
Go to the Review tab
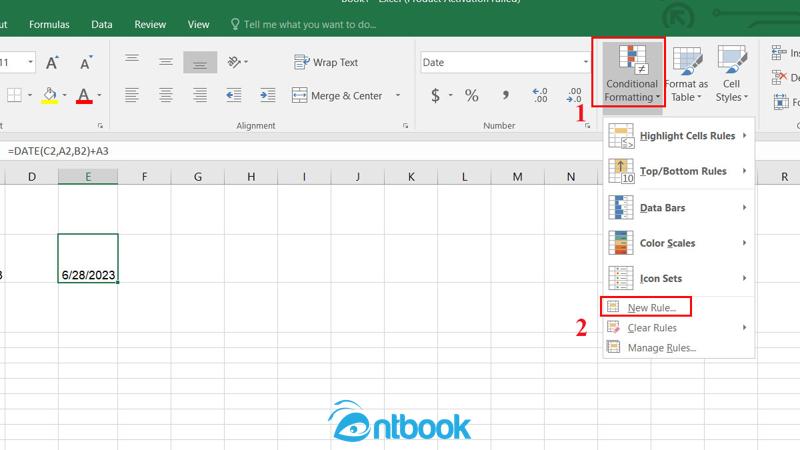pyautogui.click(x=150, y=24)
